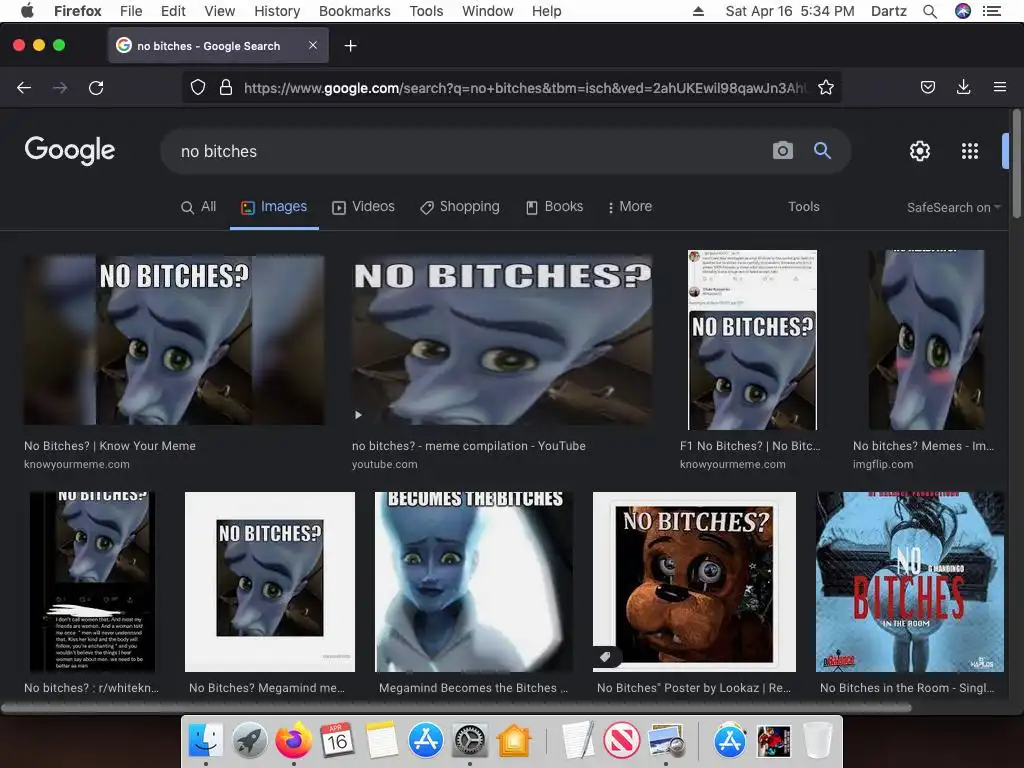
Task: Expand the SafeSearch on dropdown
Action: tap(953, 208)
